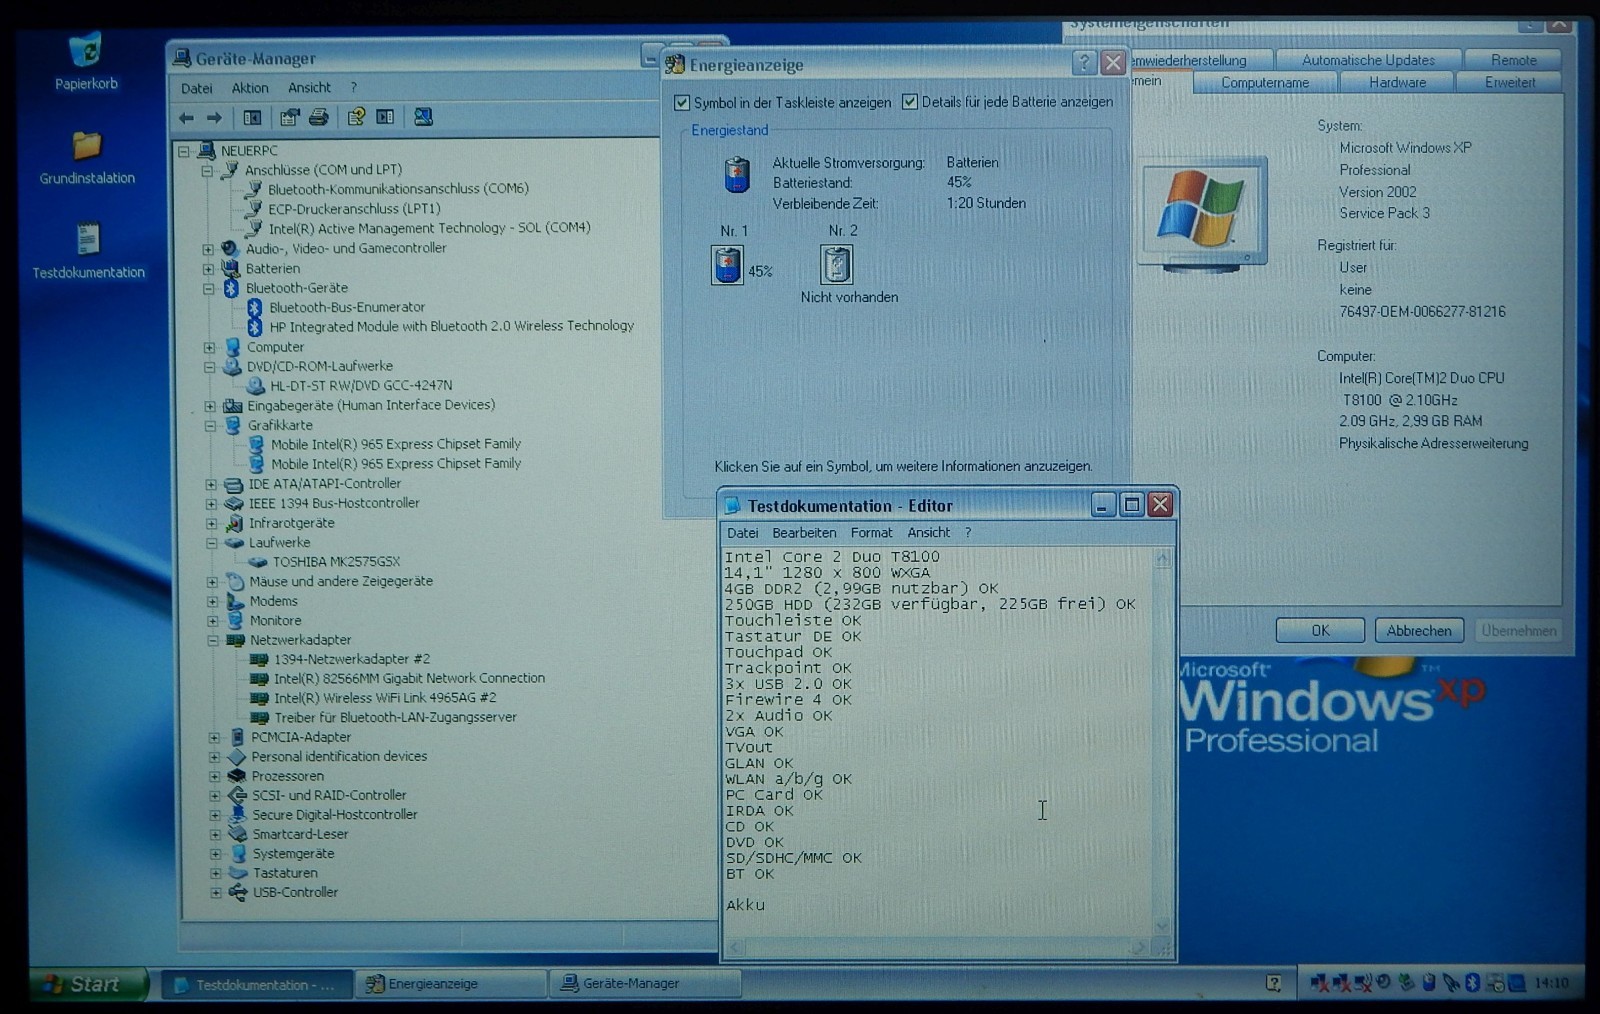The width and height of the screenshot is (1600, 1014).
Task: Click the first disconnected network tray icon
Action: tap(1319, 984)
